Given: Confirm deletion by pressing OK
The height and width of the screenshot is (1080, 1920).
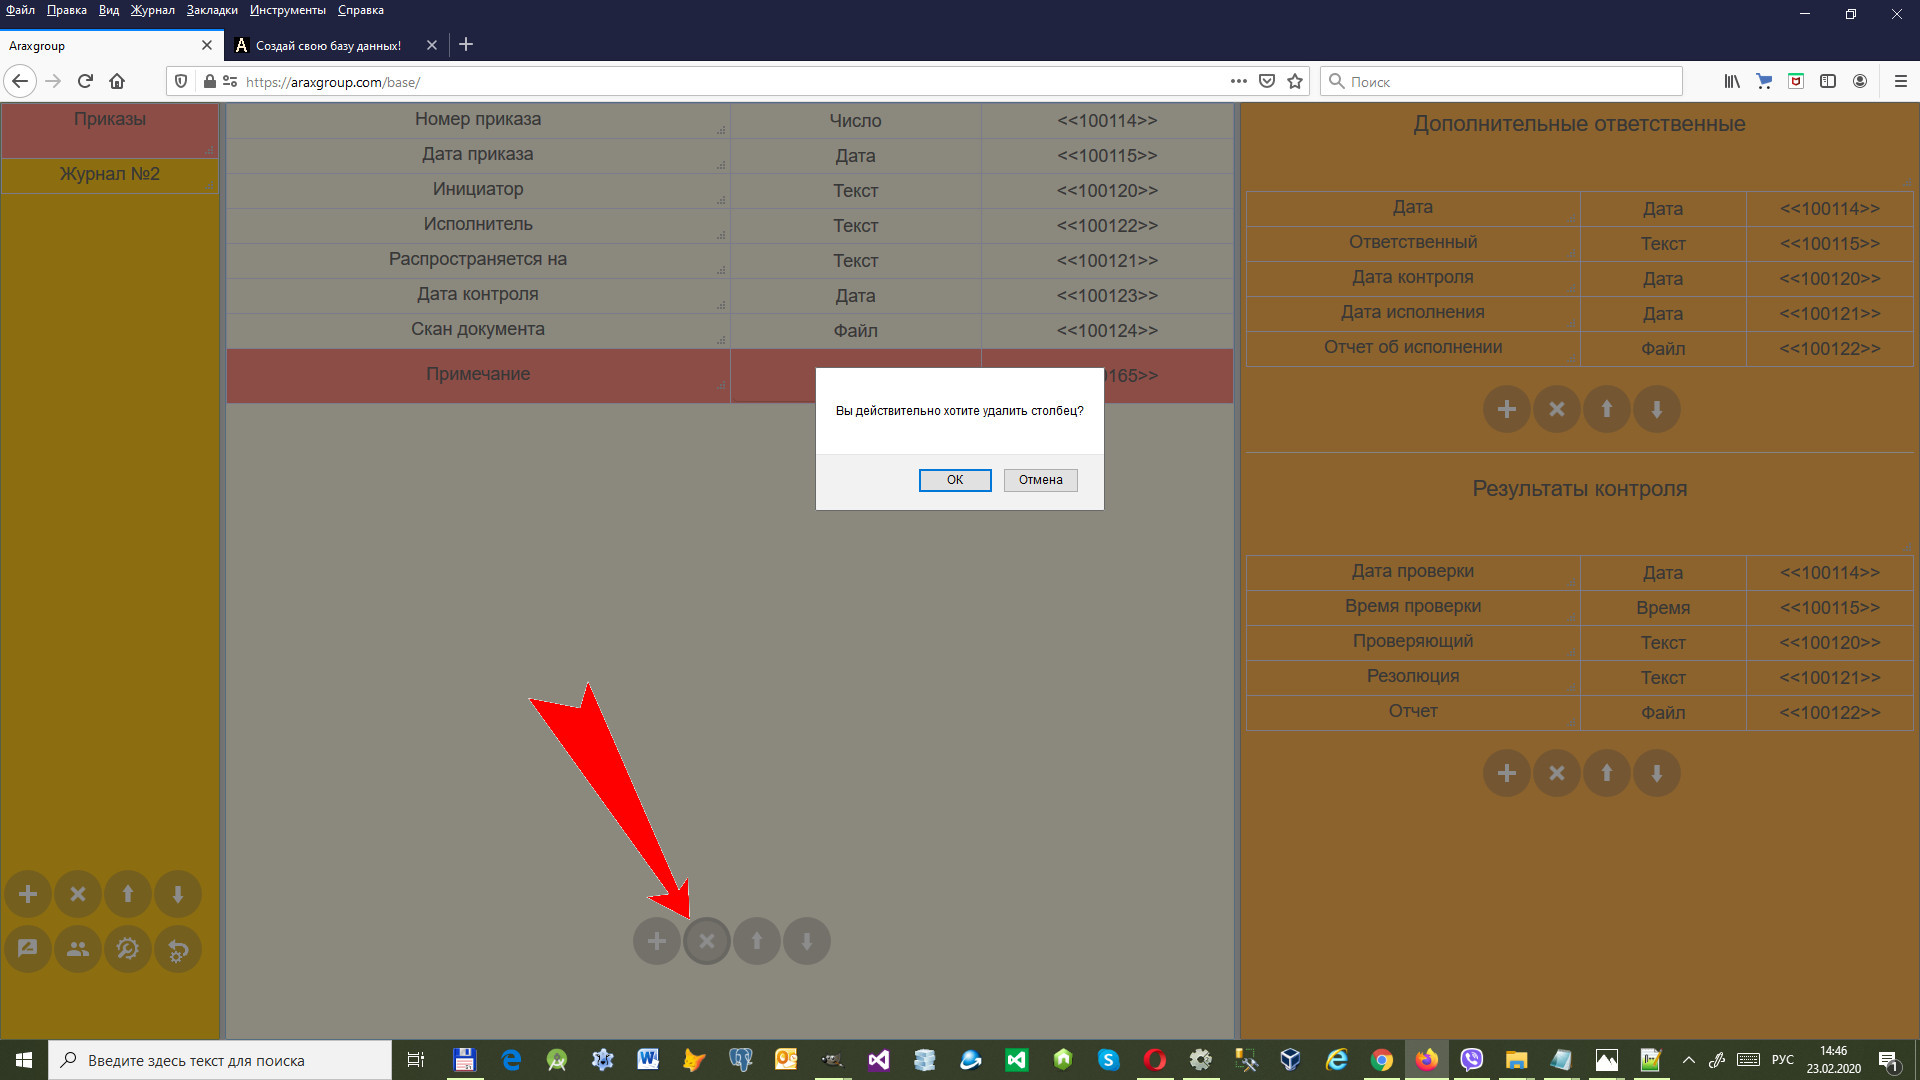Looking at the screenshot, I should tap(954, 480).
